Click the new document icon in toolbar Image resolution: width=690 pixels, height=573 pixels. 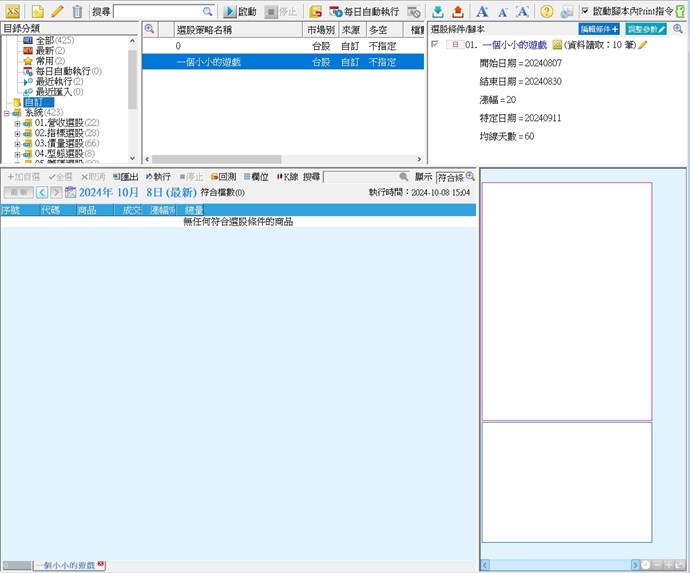(x=37, y=12)
